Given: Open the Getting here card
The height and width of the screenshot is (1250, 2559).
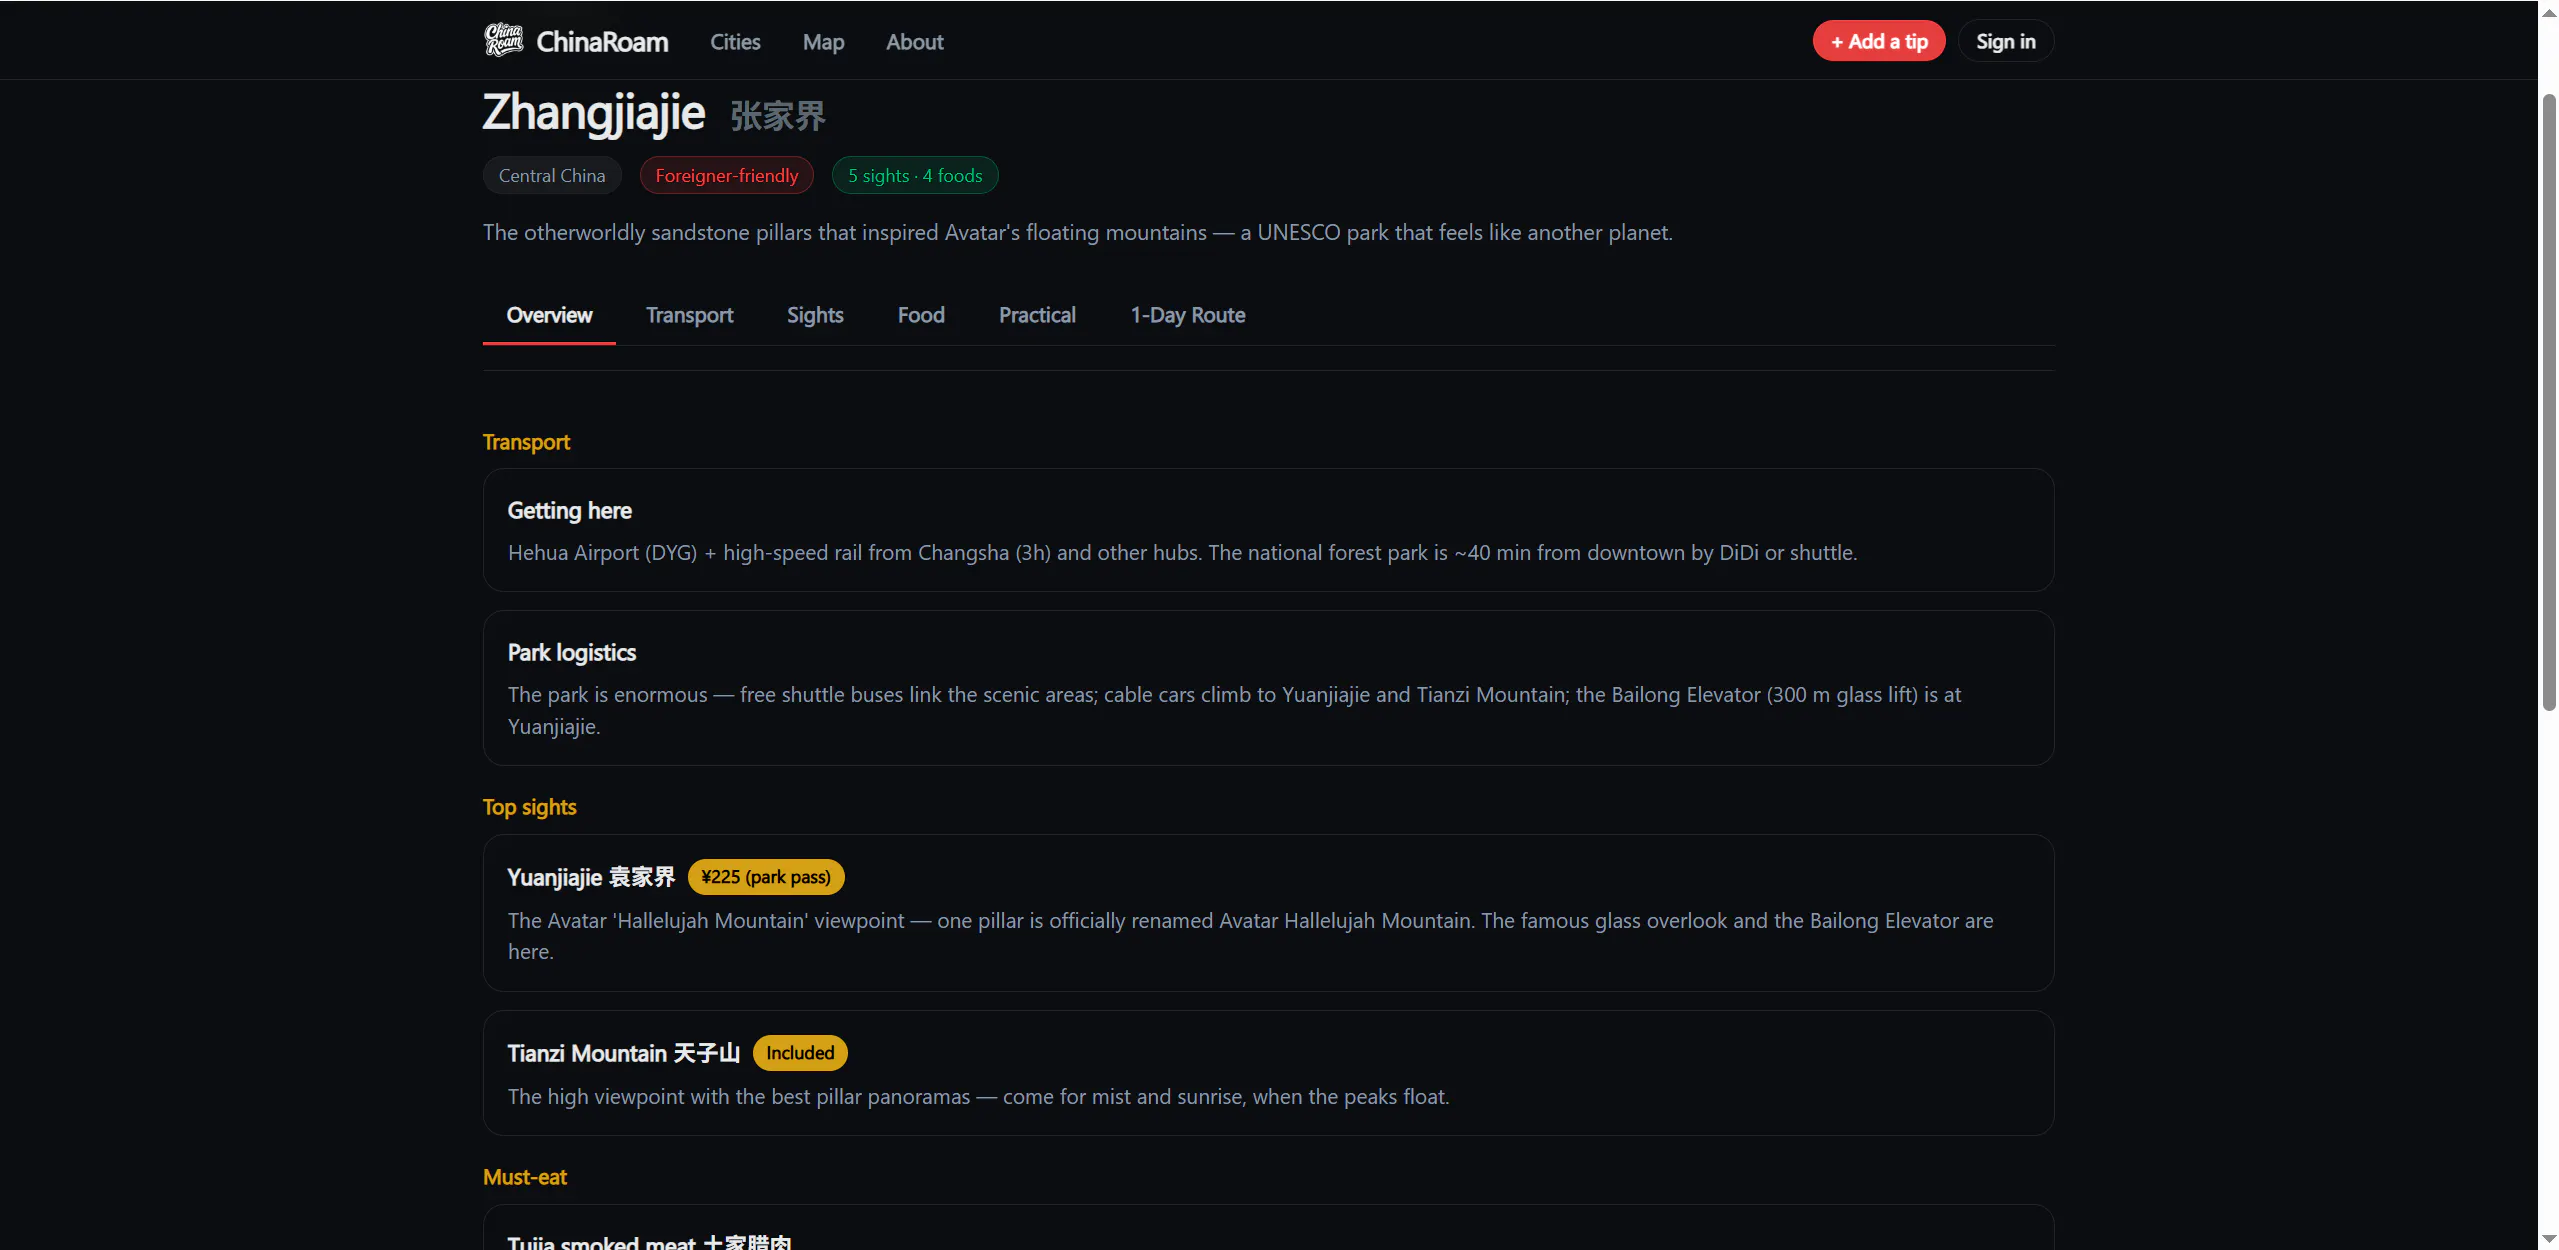Looking at the screenshot, I should [1268, 530].
